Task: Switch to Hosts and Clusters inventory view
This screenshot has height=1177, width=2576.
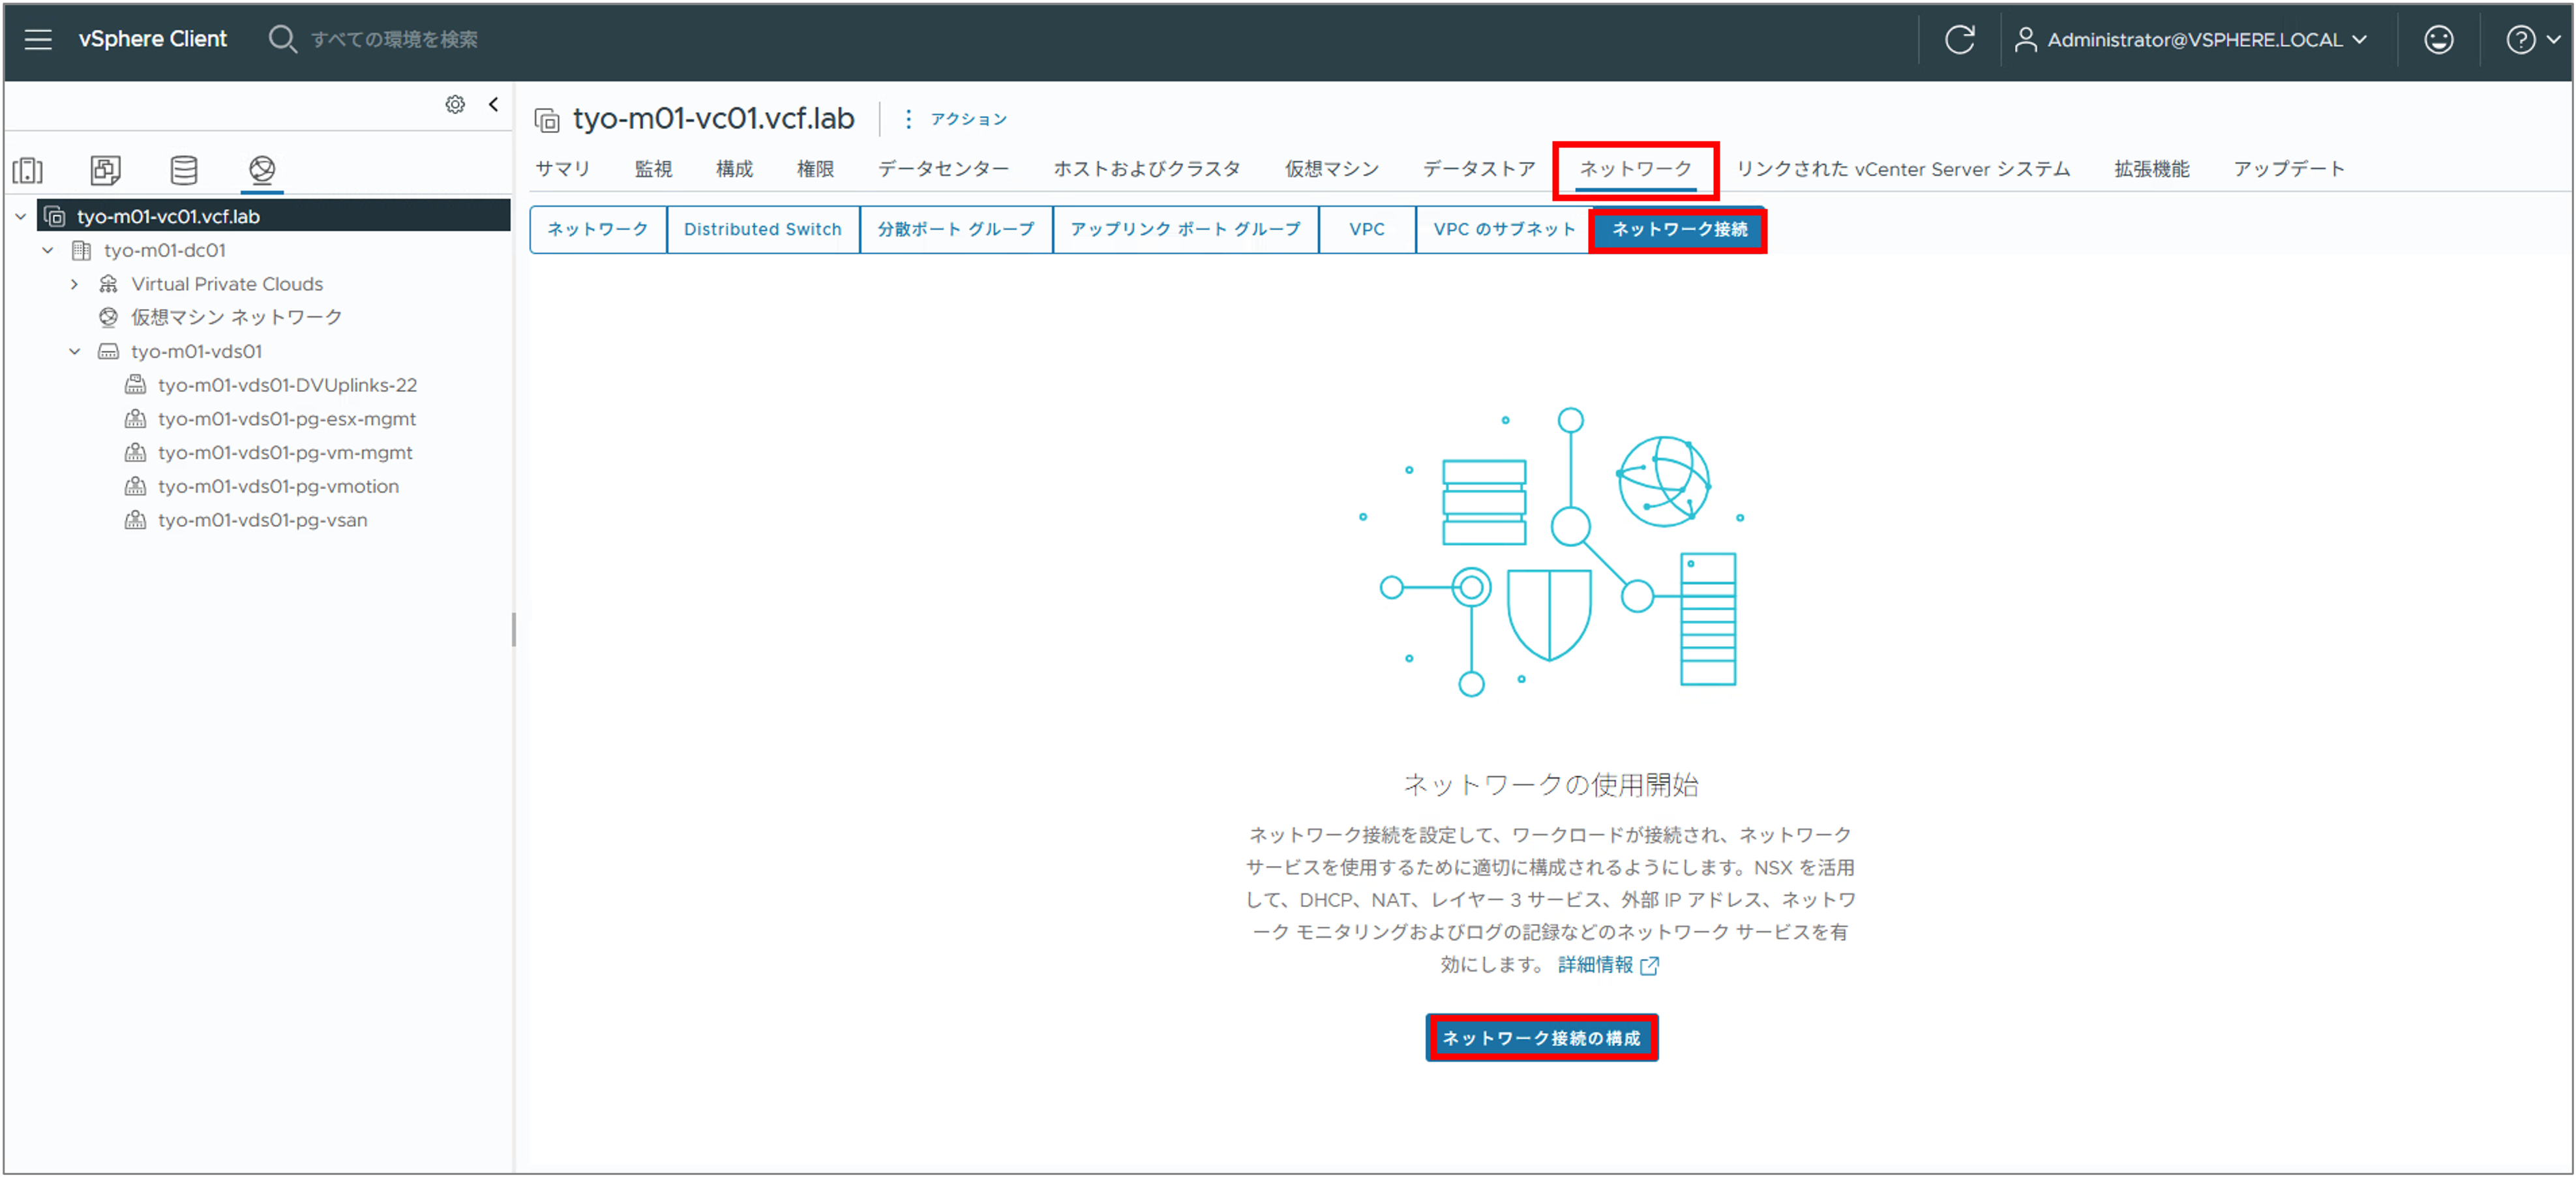Action: click(27, 170)
